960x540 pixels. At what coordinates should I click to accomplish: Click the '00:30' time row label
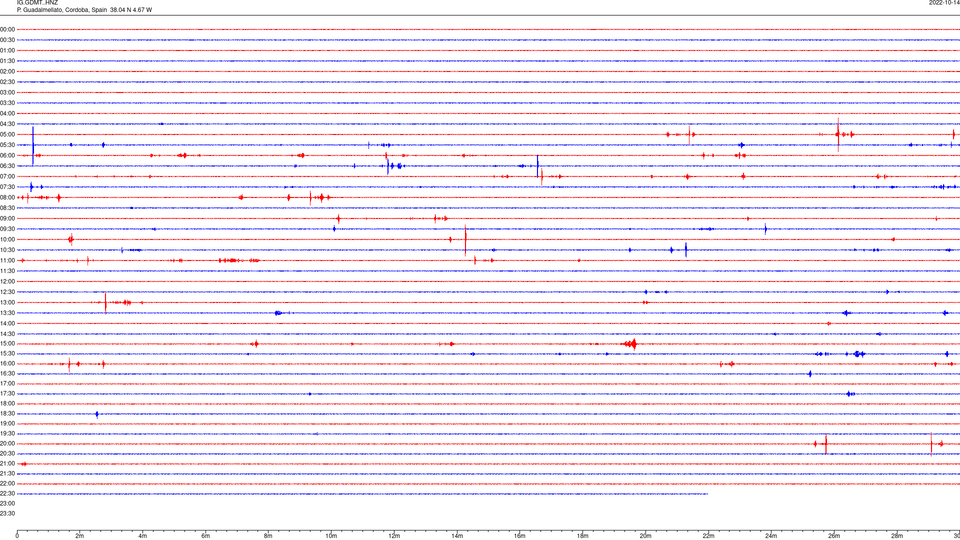[x=7, y=40]
